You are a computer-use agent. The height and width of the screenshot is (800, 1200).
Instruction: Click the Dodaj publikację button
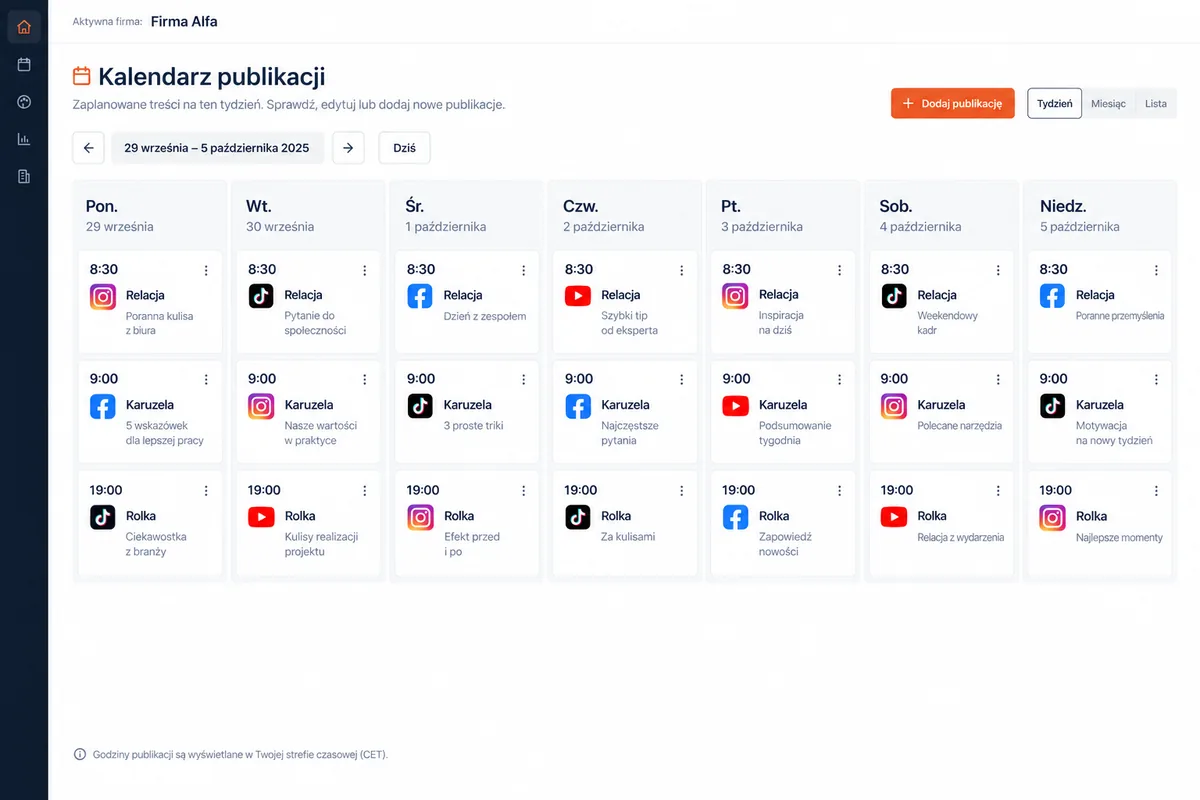(953, 104)
